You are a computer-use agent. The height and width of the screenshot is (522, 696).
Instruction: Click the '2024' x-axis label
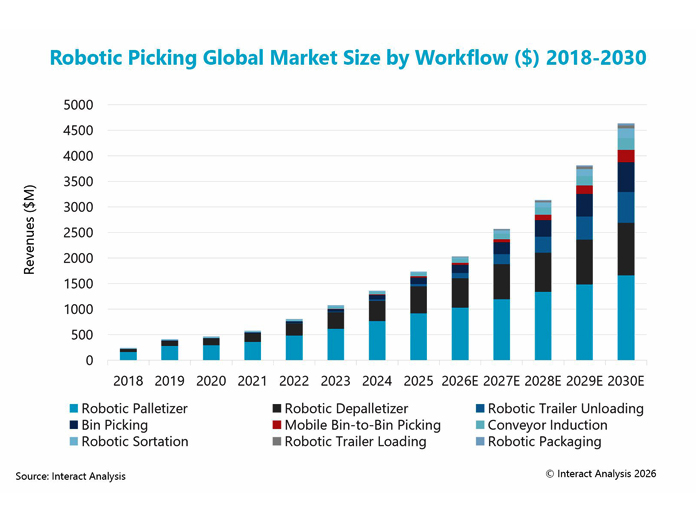377,381
